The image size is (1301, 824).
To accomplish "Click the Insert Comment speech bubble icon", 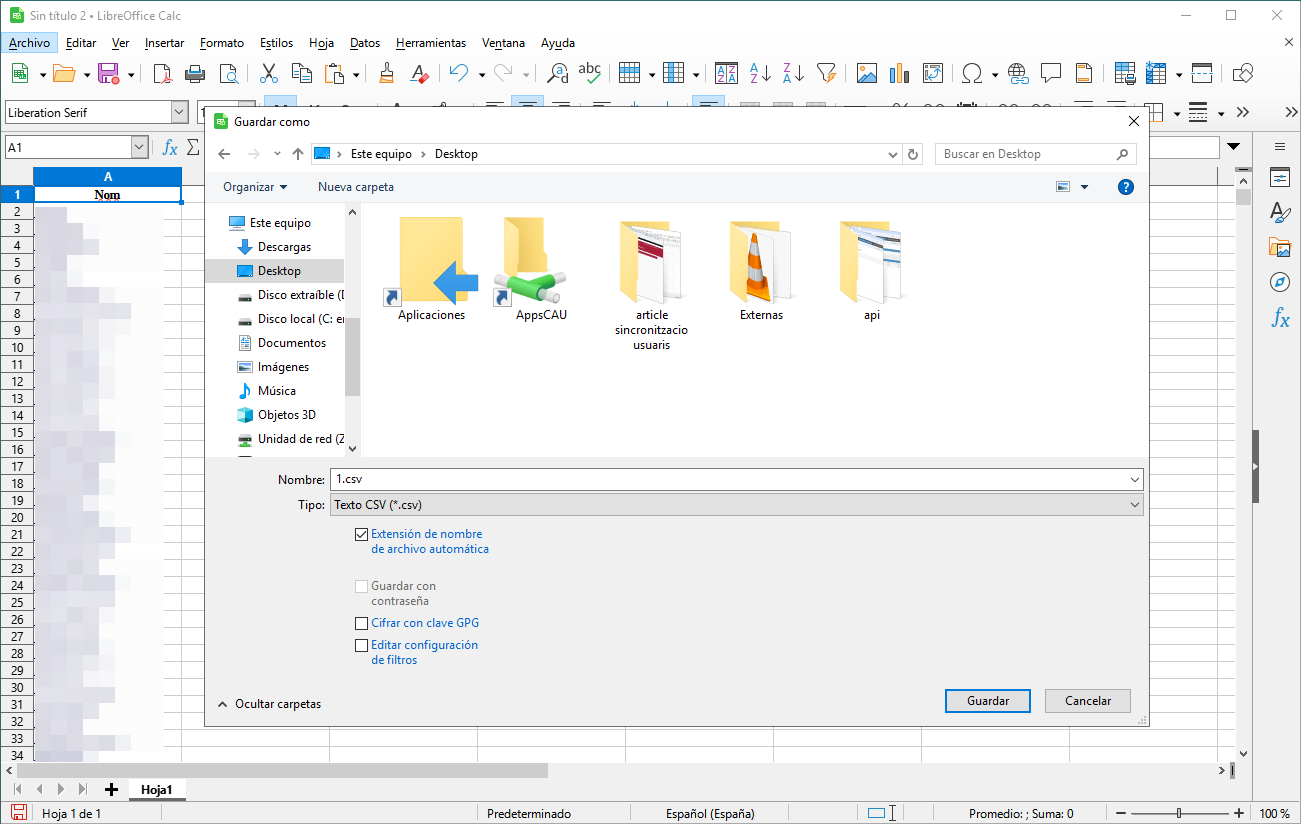I will click(1051, 73).
